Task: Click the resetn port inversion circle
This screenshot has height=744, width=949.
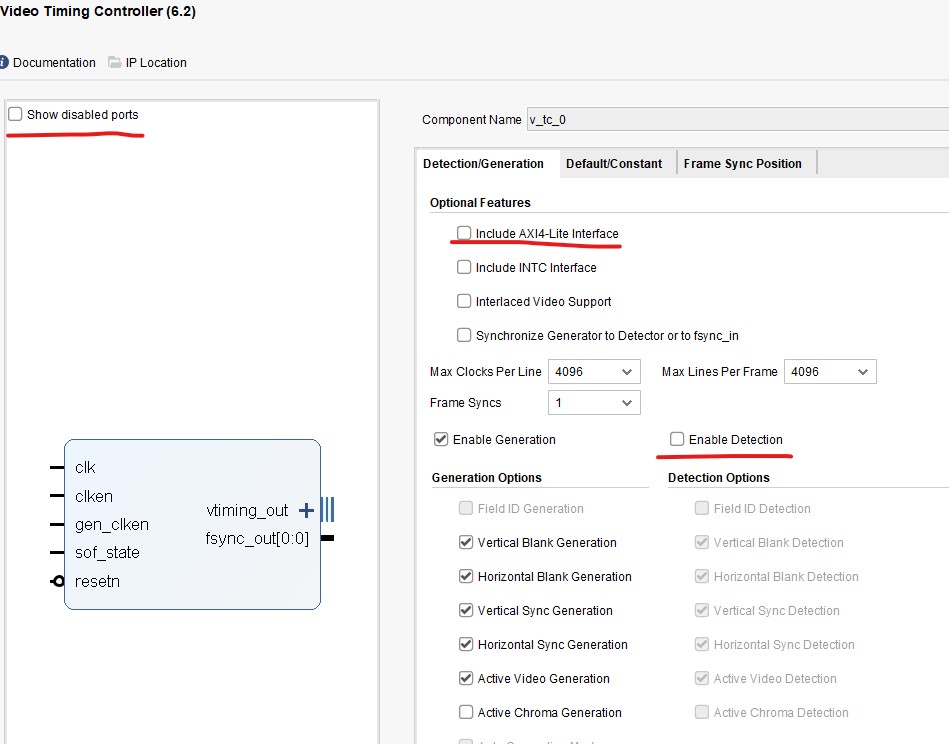Action: tap(58, 581)
